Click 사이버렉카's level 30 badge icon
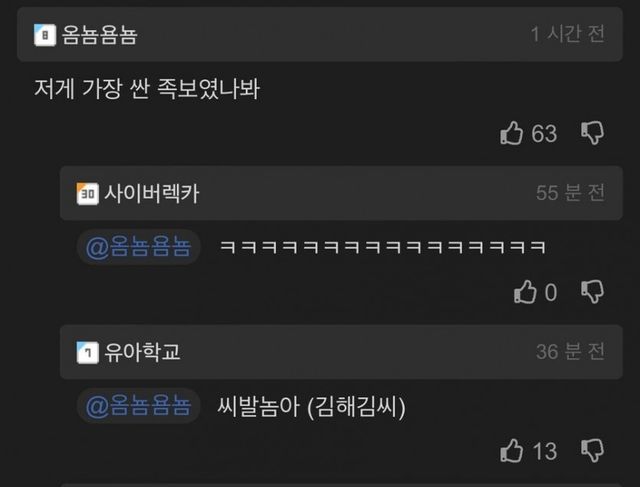Image resolution: width=640 pixels, height=487 pixels. coord(87,193)
